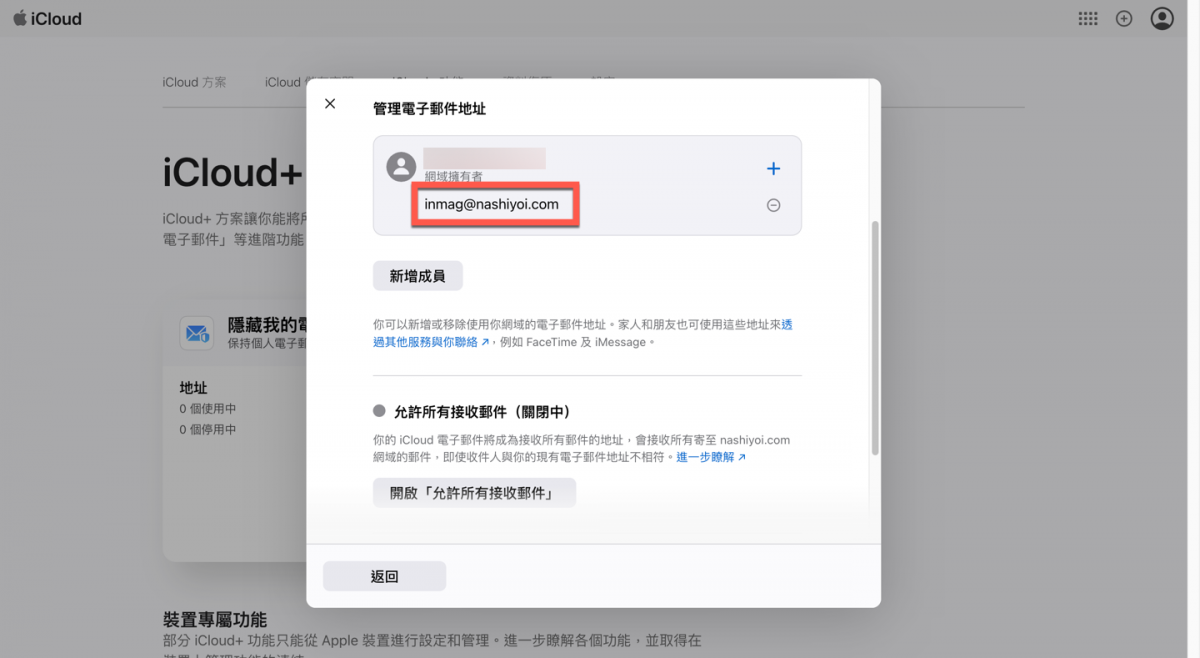Screen dimensions: 1200x658
Task: Open the 進一步瞭解 link
Action: (x=711, y=457)
